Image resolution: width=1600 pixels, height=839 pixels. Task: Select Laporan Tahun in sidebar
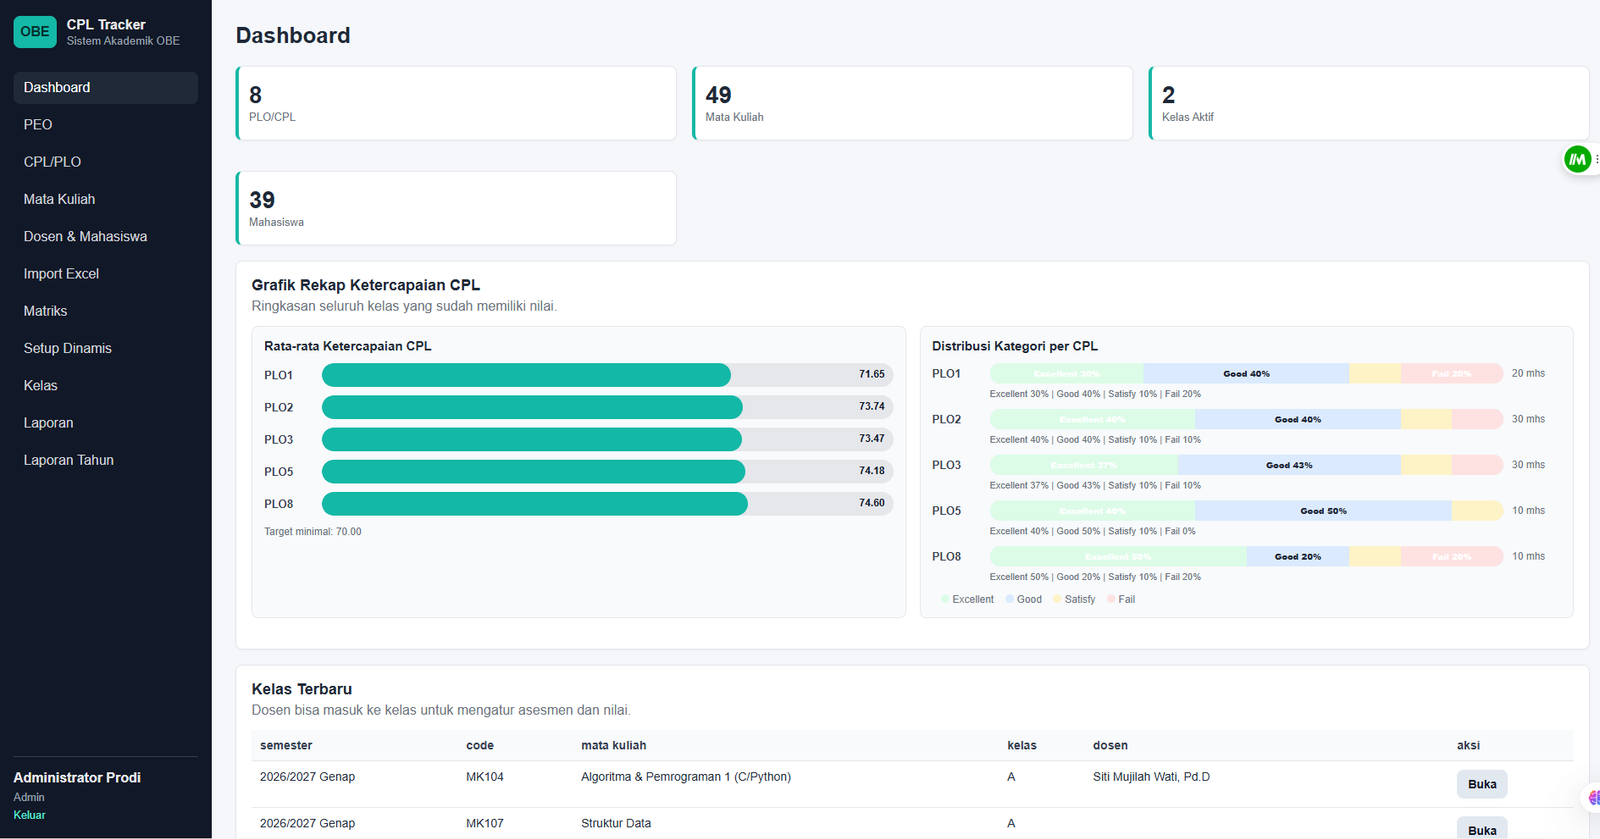pos(106,460)
